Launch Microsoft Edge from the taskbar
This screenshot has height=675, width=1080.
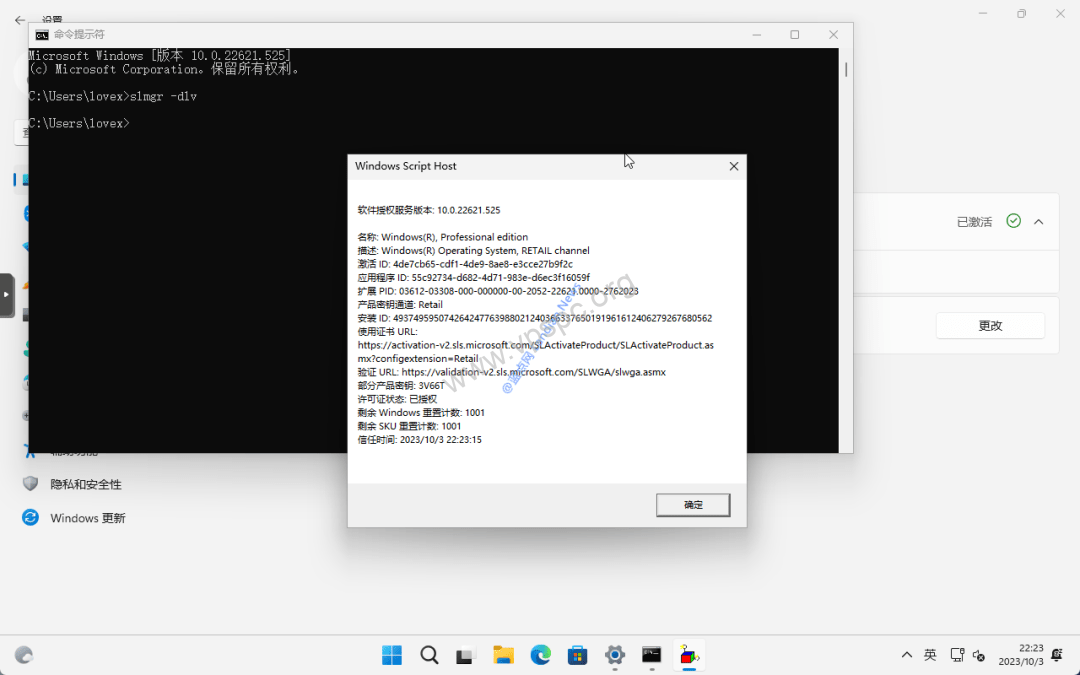[x=541, y=655]
